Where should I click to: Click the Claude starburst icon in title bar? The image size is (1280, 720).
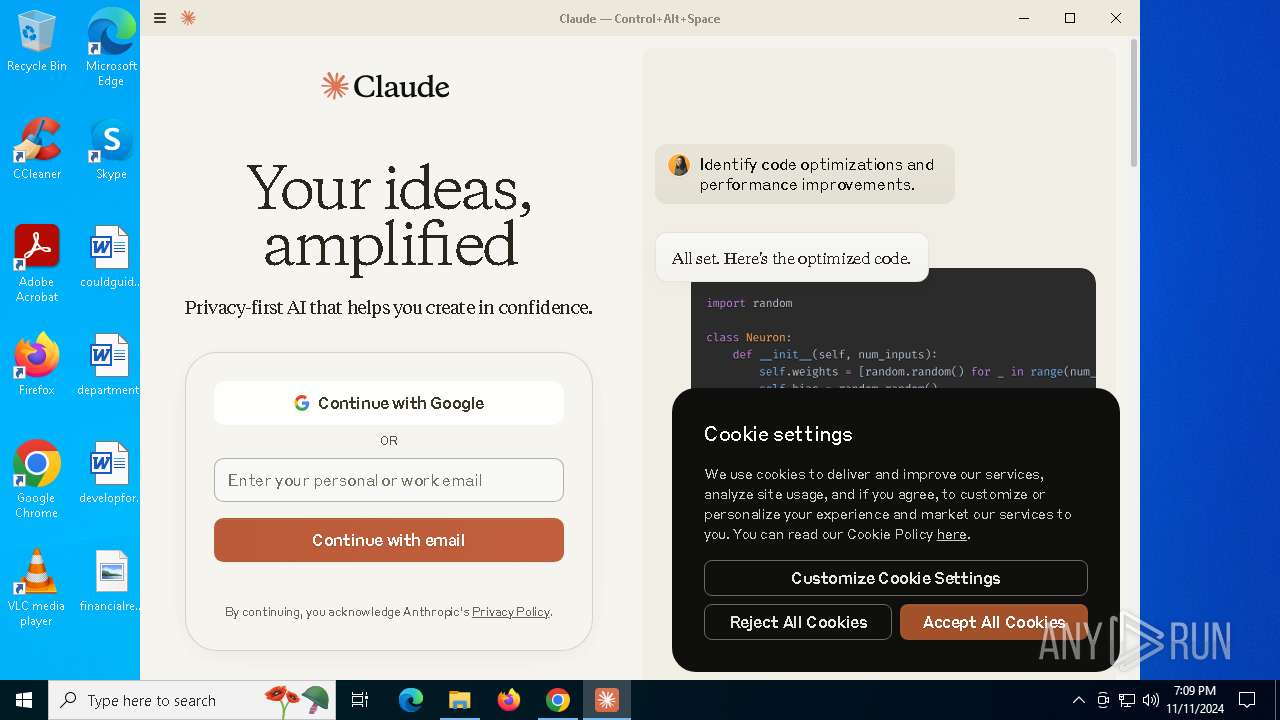(188, 18)
